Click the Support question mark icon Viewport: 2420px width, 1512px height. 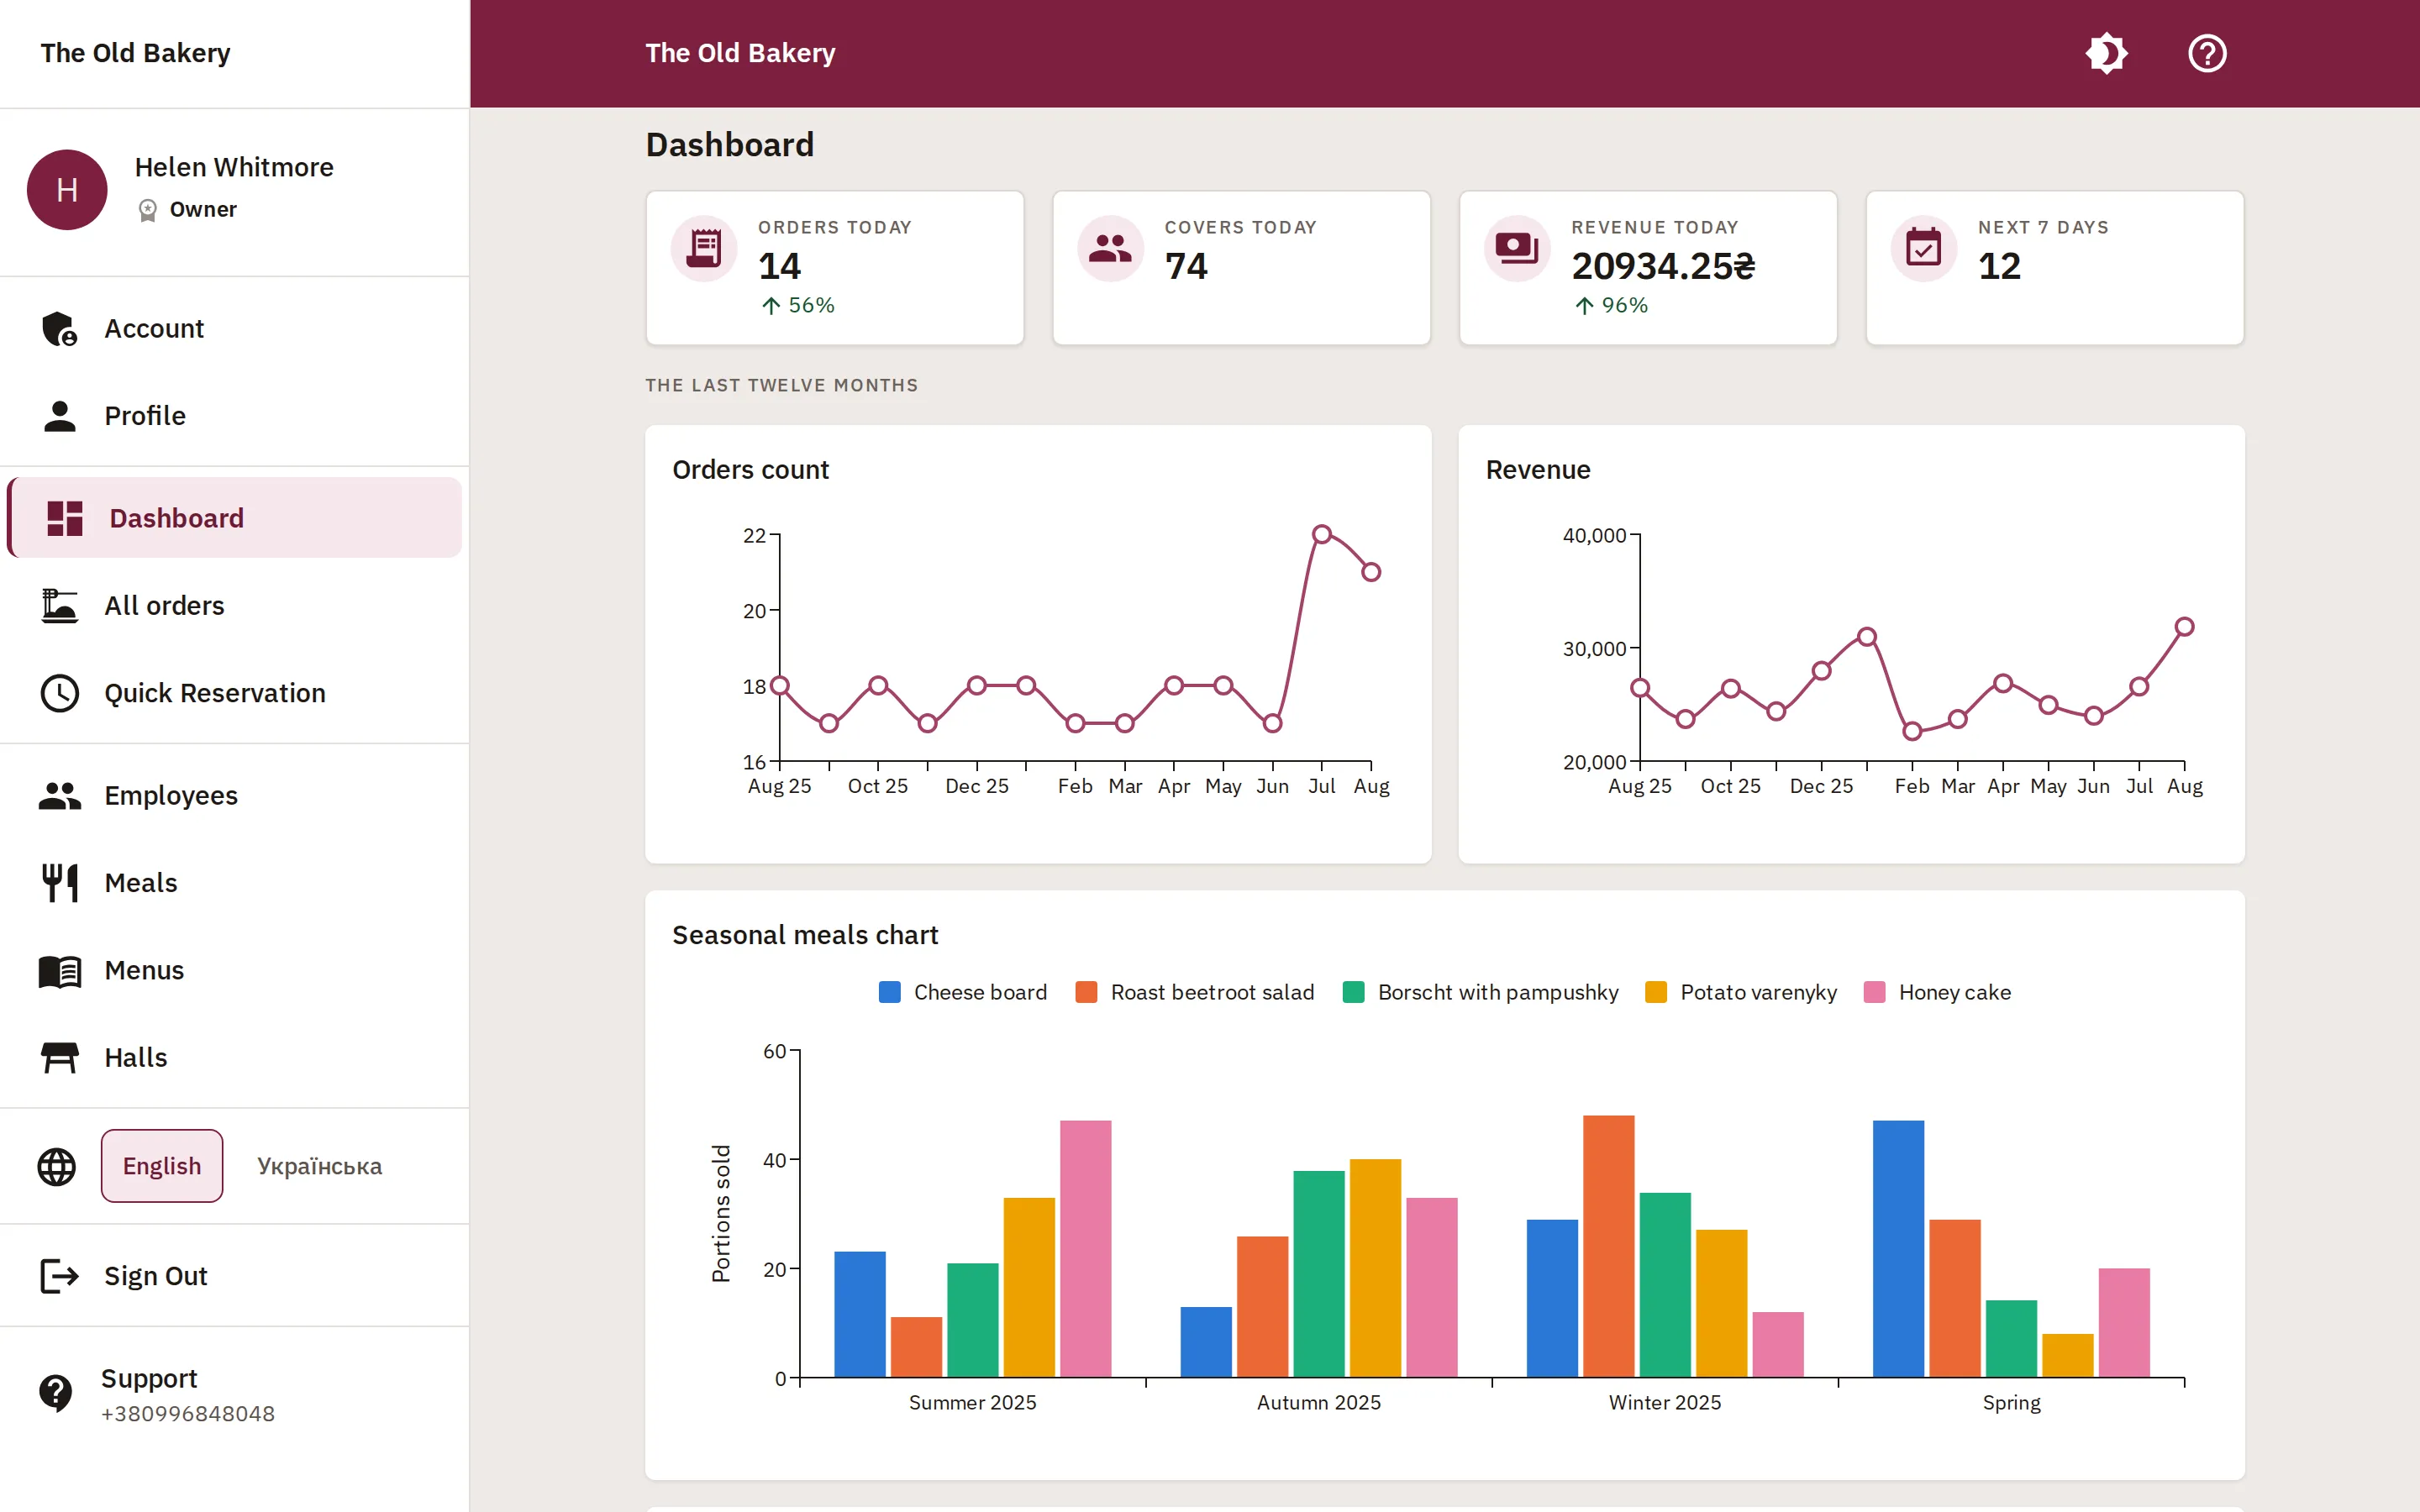[x=56, y=1392]
